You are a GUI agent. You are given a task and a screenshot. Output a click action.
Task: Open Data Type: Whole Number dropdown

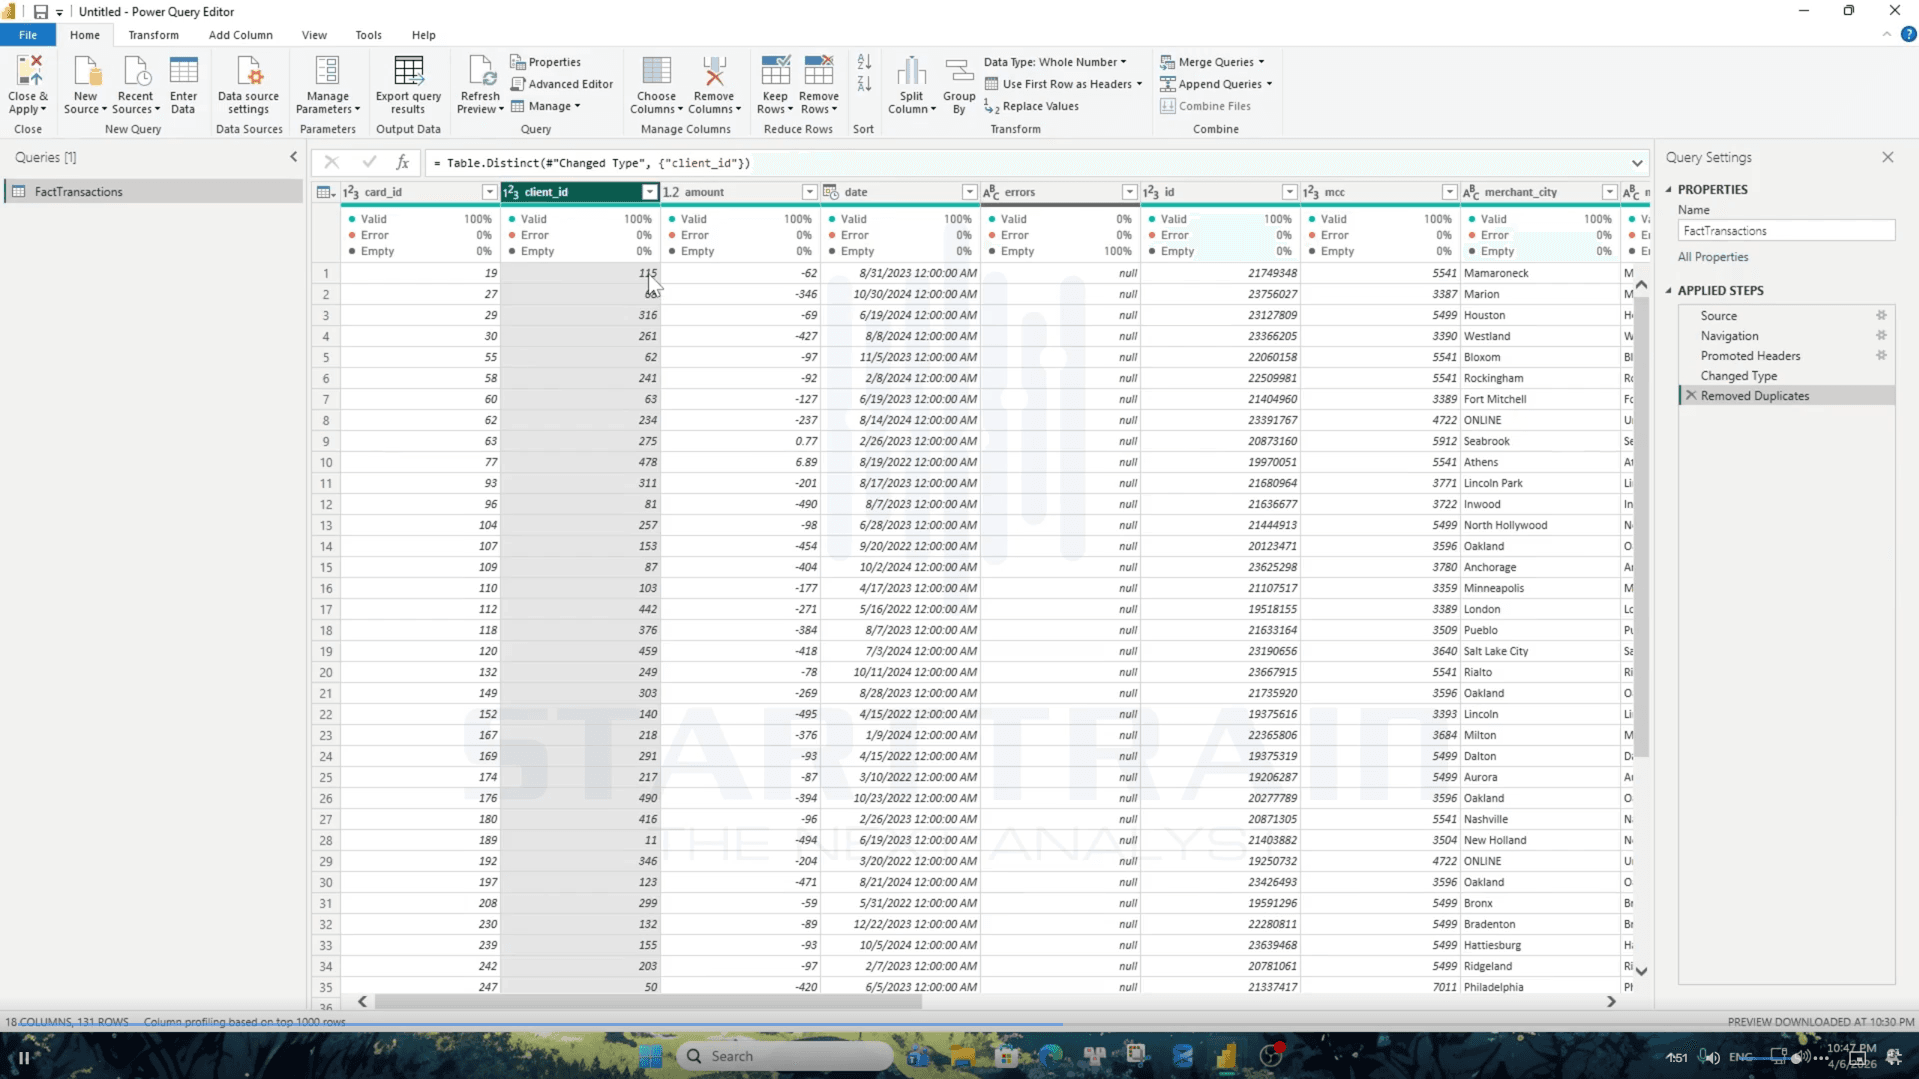(1055, 62)
